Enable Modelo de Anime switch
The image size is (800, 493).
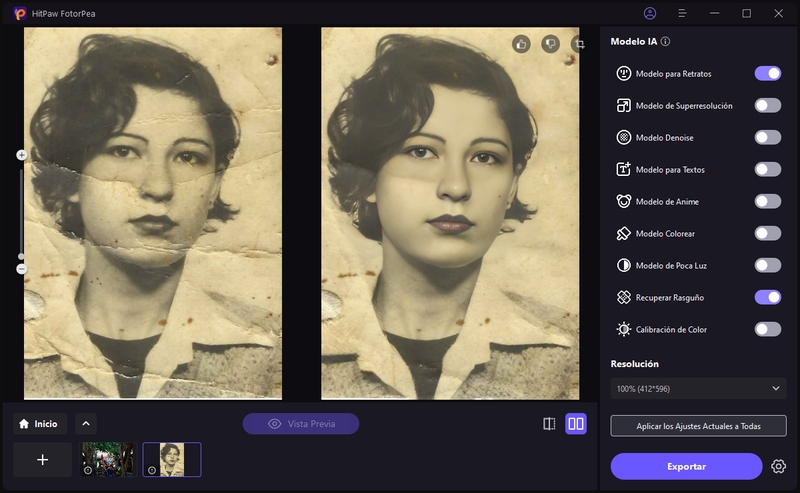(x=768, y=201)
